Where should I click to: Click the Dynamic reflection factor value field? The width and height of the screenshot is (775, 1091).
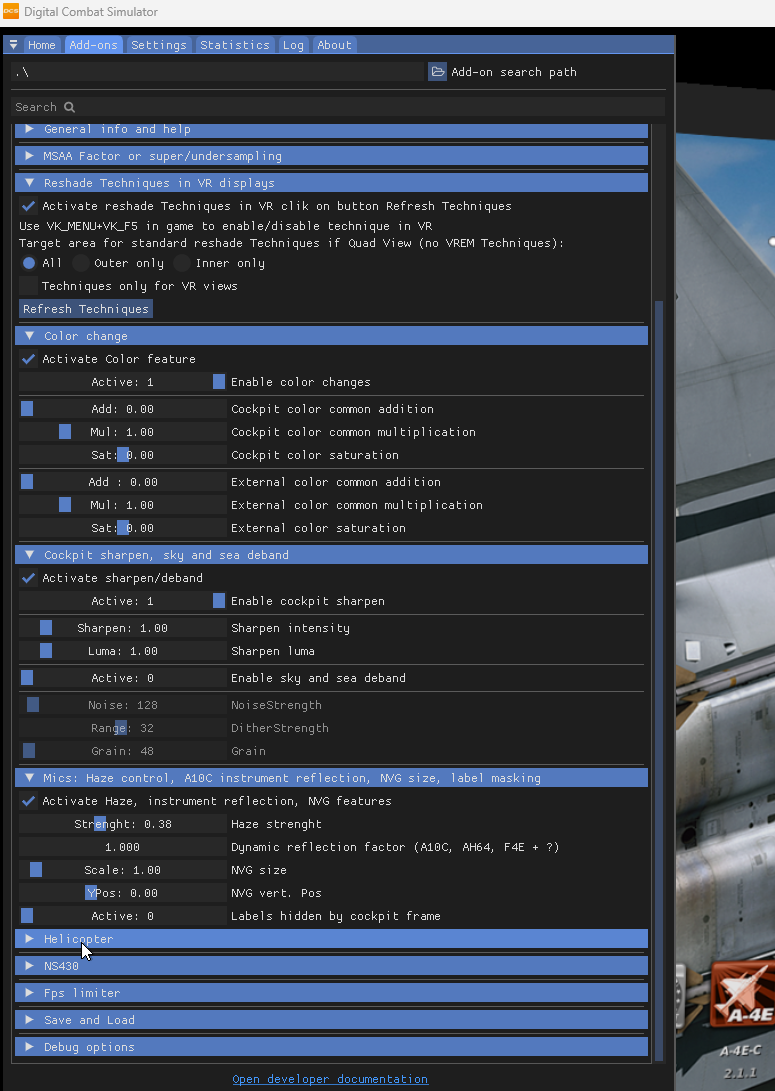click(122, 847)
